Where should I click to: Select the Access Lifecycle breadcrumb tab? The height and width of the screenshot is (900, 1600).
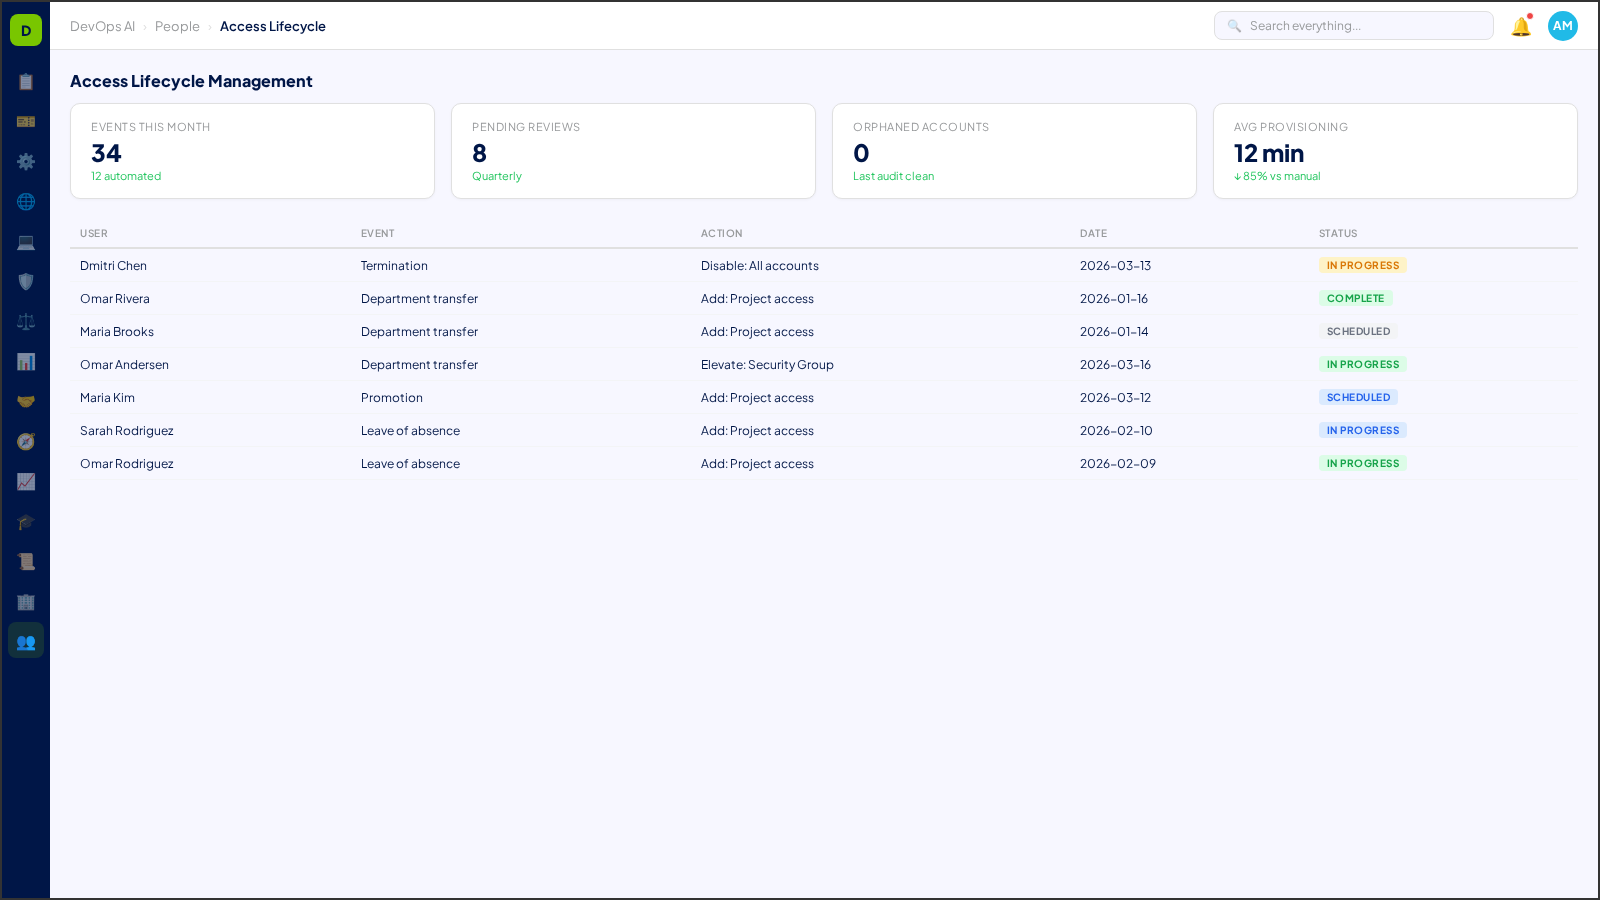click(273, 26)
